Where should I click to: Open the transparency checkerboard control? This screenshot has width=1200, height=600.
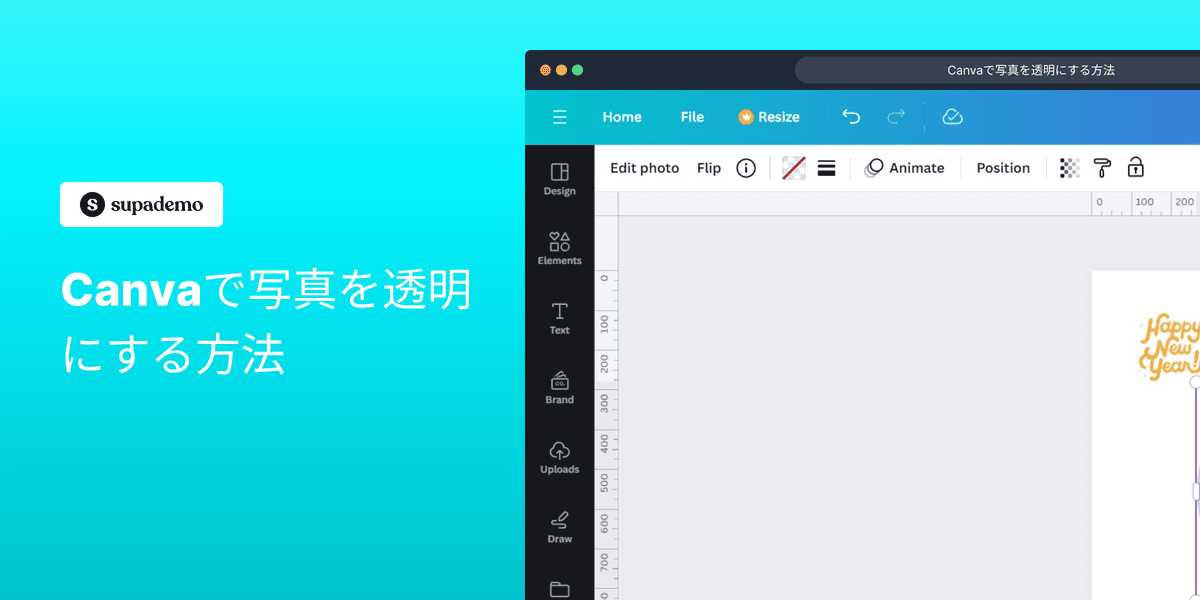tap(1068, 168)
